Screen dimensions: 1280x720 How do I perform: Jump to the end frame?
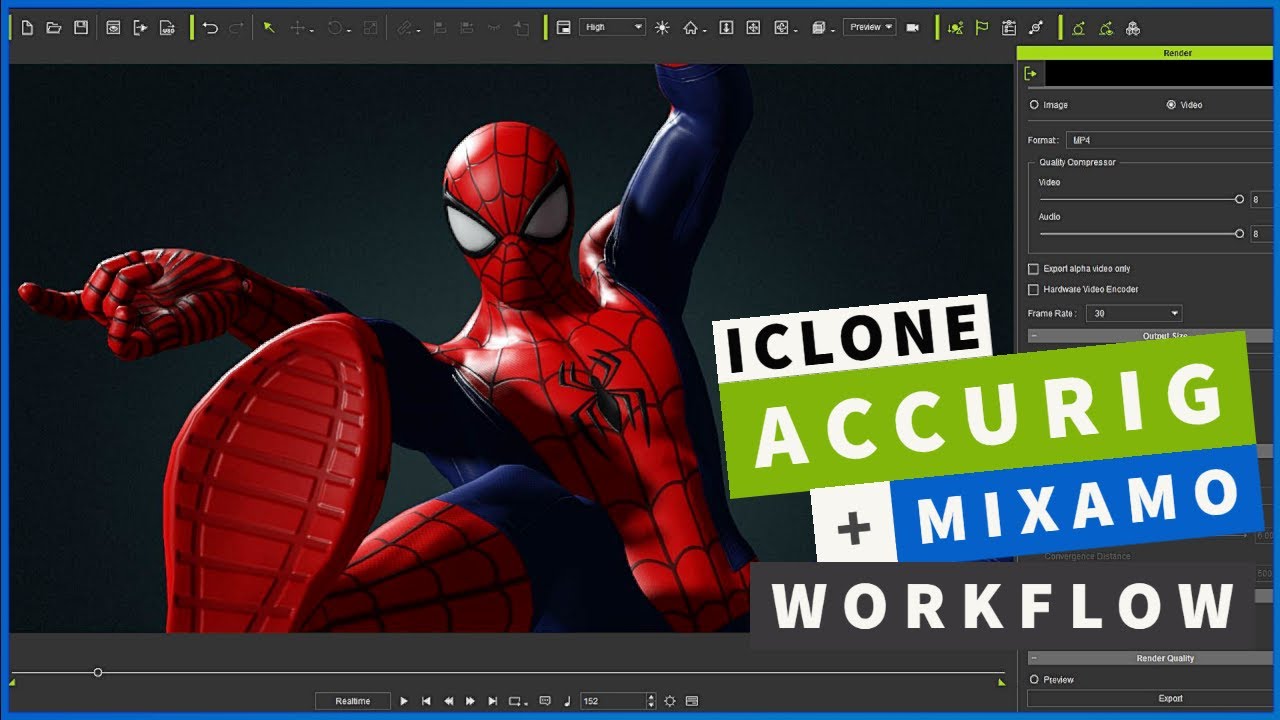[492, 701]
